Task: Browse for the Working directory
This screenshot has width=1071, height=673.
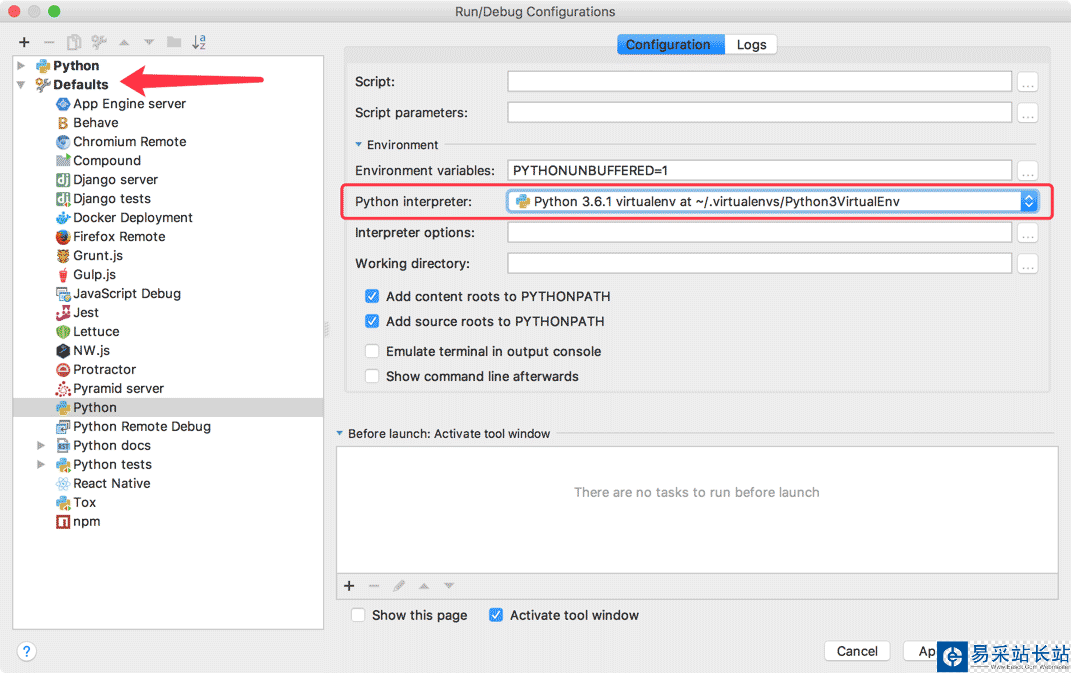Action: coord(1027,264)
